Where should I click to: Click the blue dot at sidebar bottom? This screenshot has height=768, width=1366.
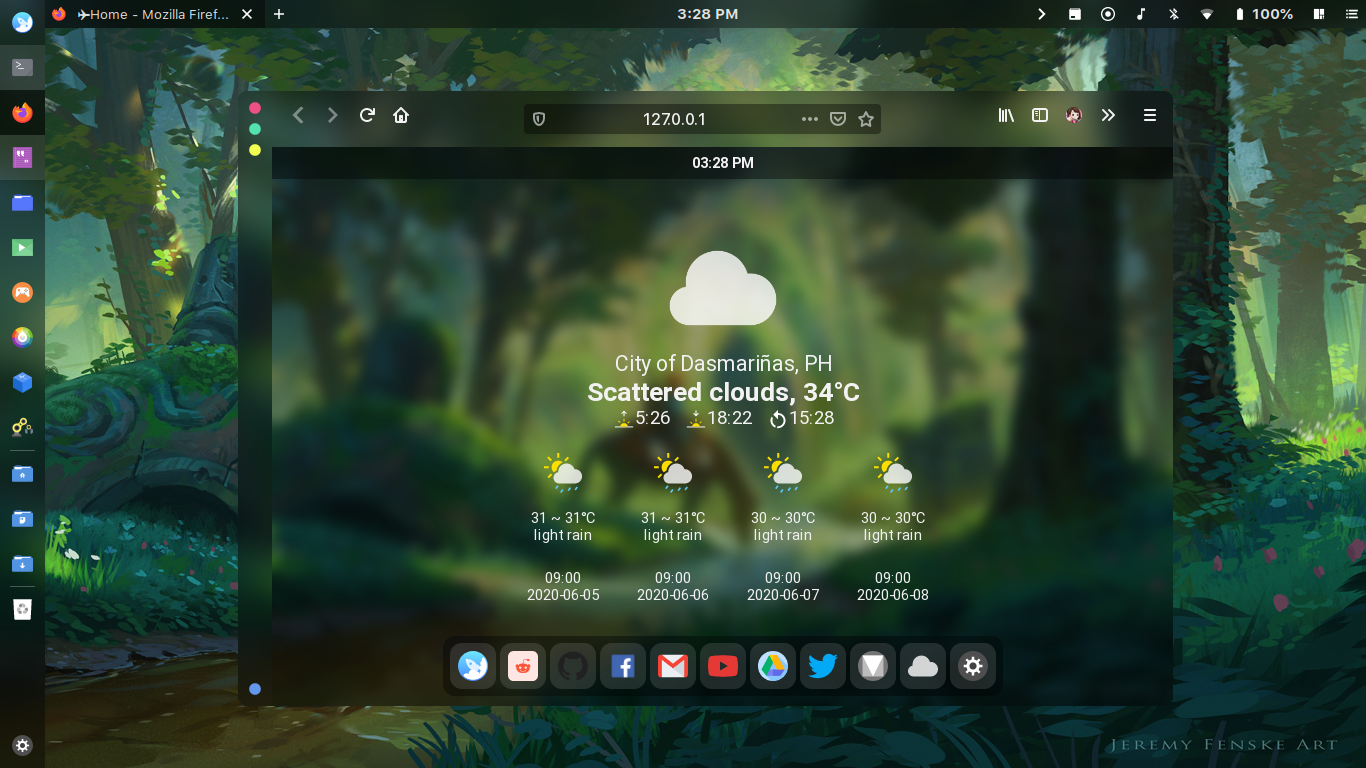255,689
